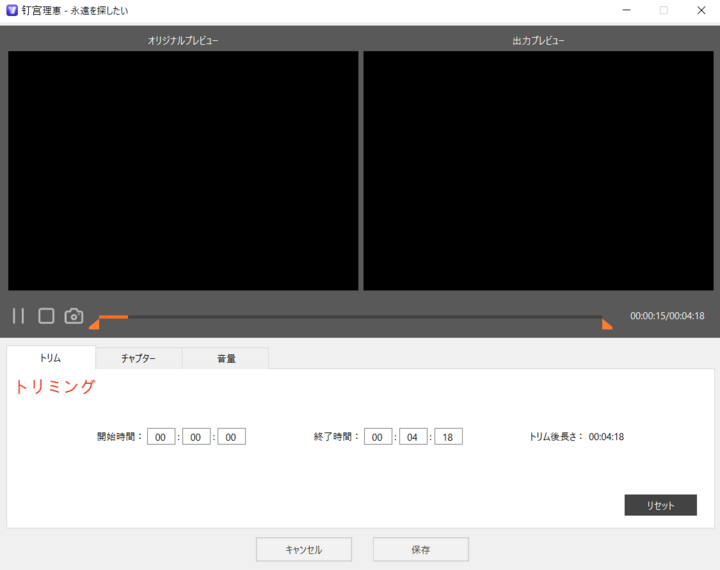Click the orange trim start marker
This screenshot has width=720, height=570.
[95, 324]
